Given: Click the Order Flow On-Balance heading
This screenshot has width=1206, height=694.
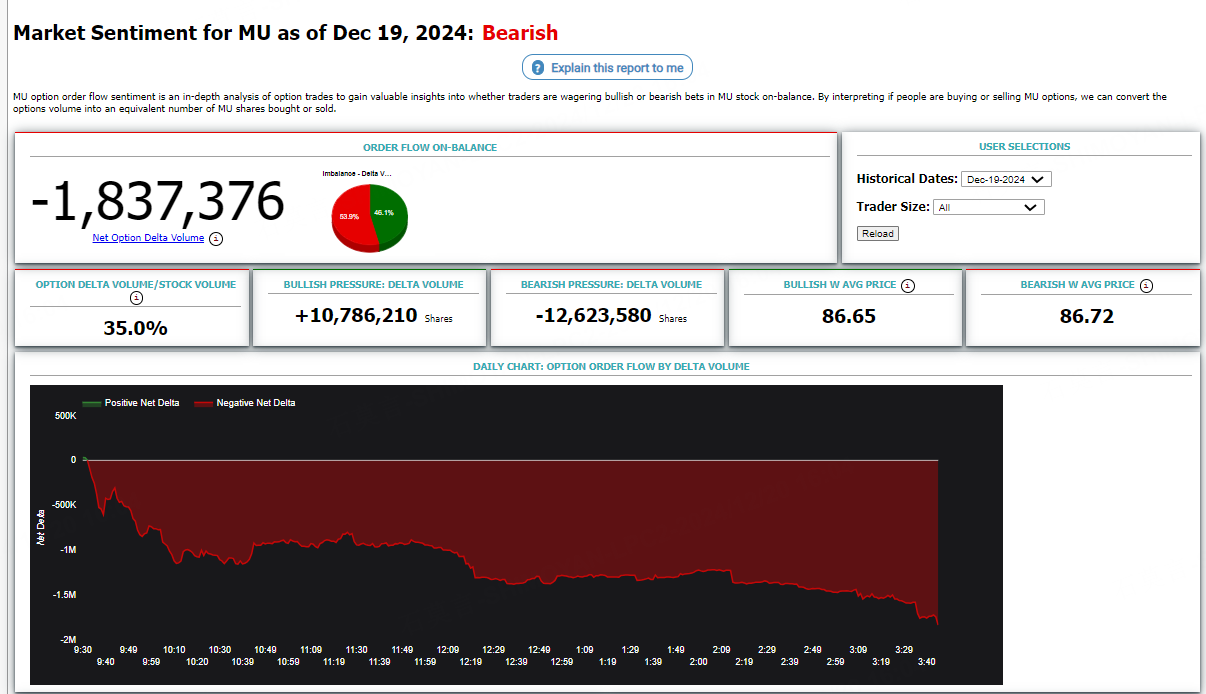Looking at the screenshot, I should coord(430,147).
